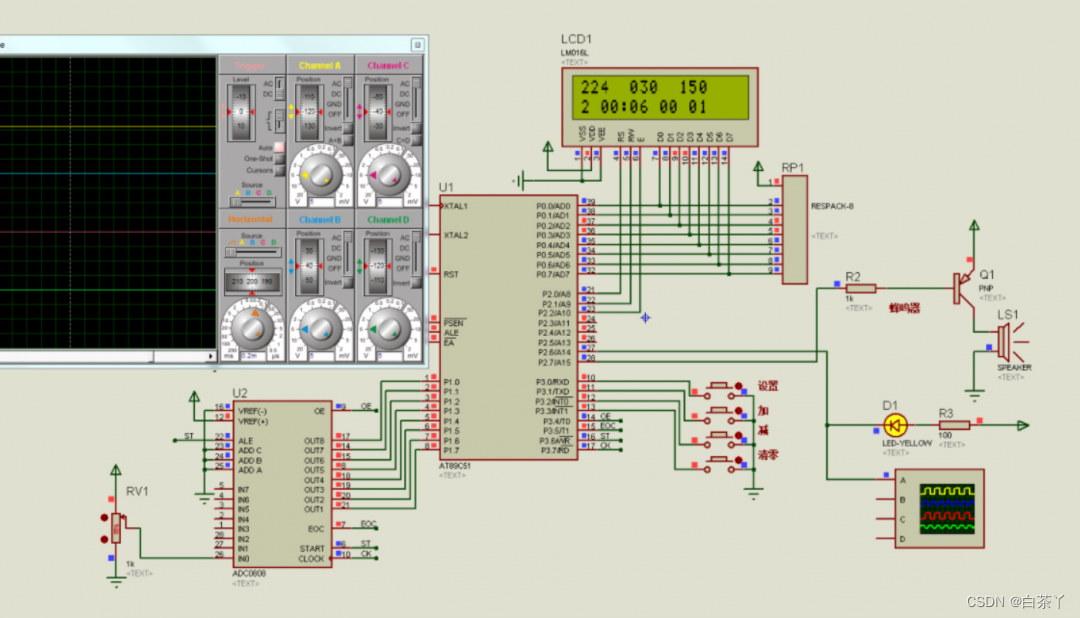The image size is (1080, 618).
Task: Click the yellow LED D1 component
Action: click(895, 425)
